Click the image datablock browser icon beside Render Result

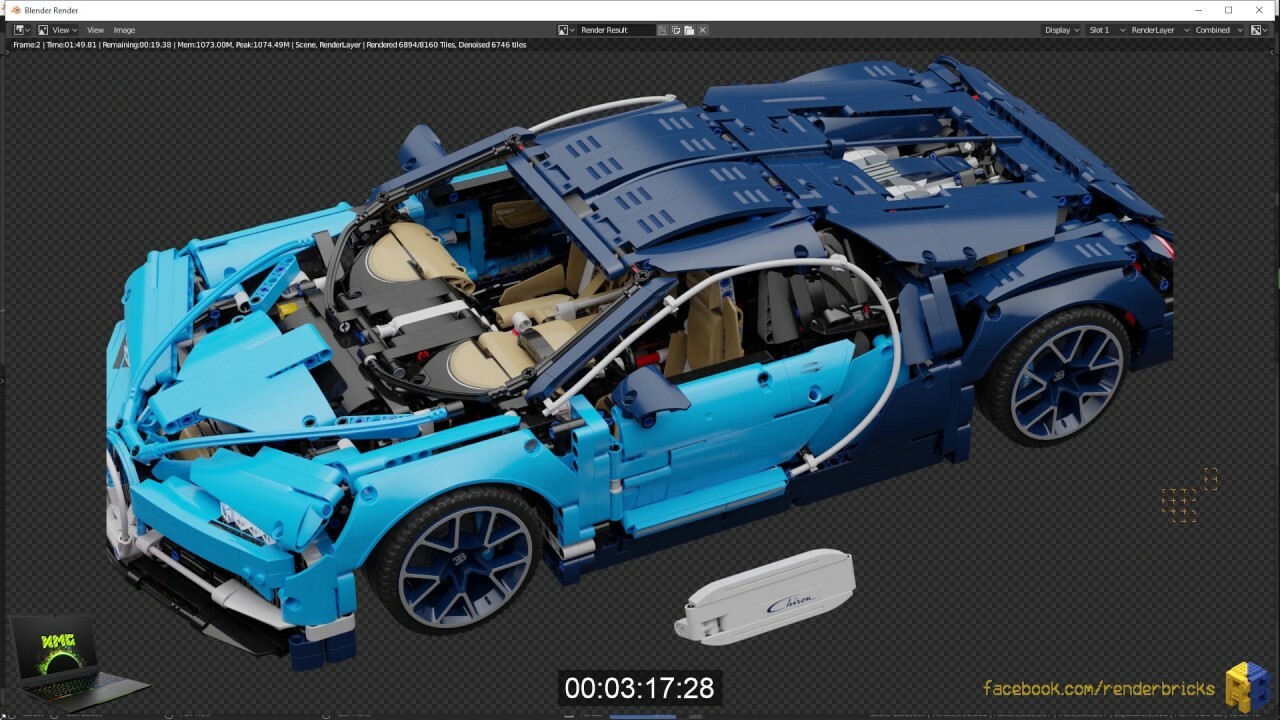[565, 29]
